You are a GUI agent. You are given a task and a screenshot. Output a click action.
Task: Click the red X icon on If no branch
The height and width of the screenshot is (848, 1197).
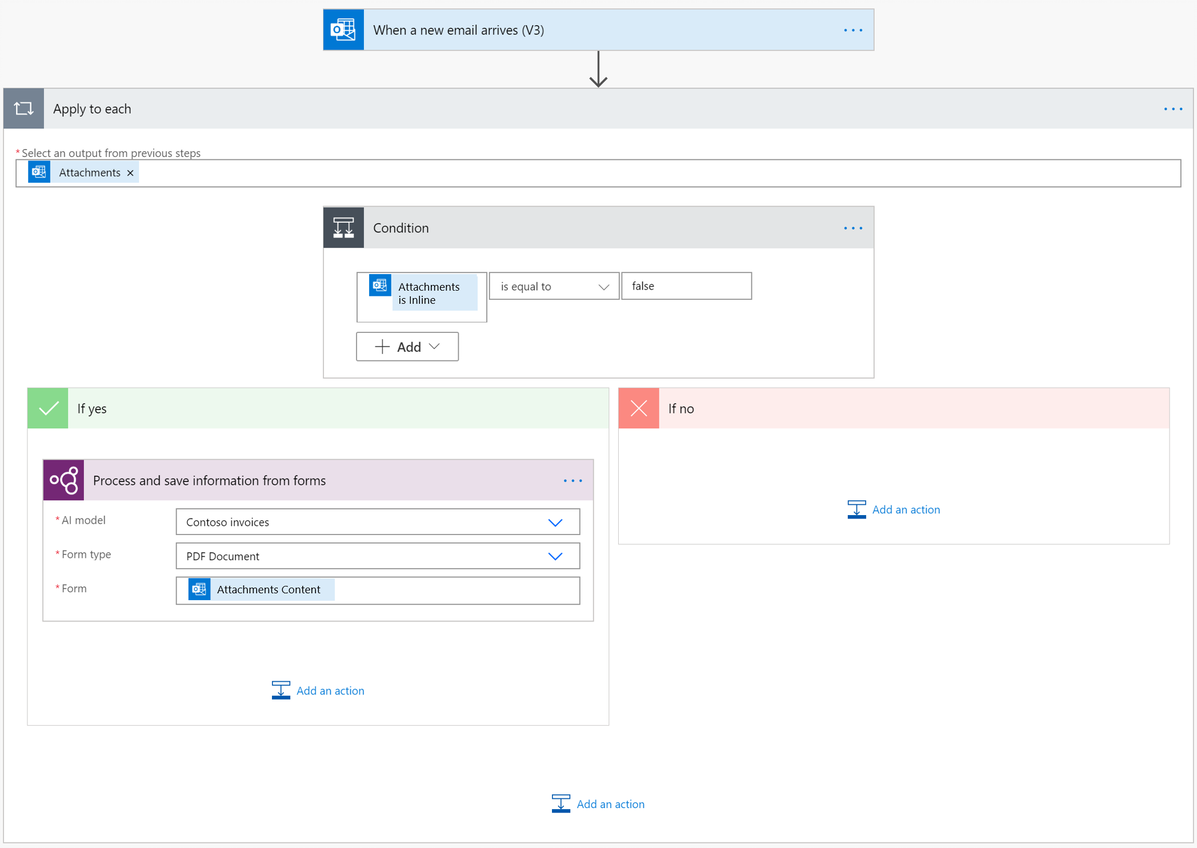[638, 408]
